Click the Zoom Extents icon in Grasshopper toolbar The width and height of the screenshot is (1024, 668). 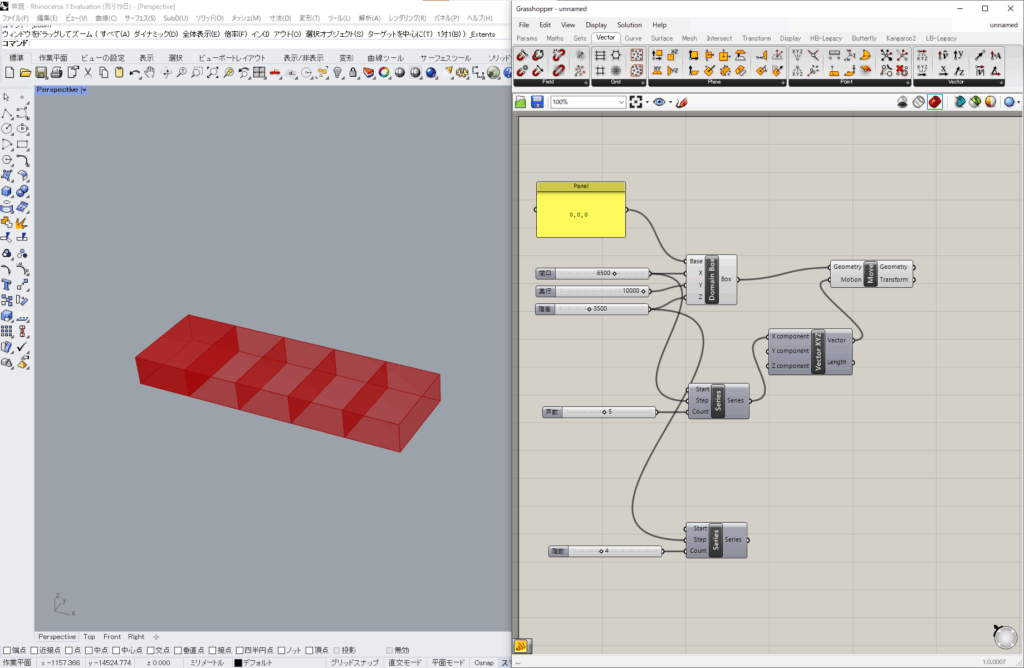point(635,102)
